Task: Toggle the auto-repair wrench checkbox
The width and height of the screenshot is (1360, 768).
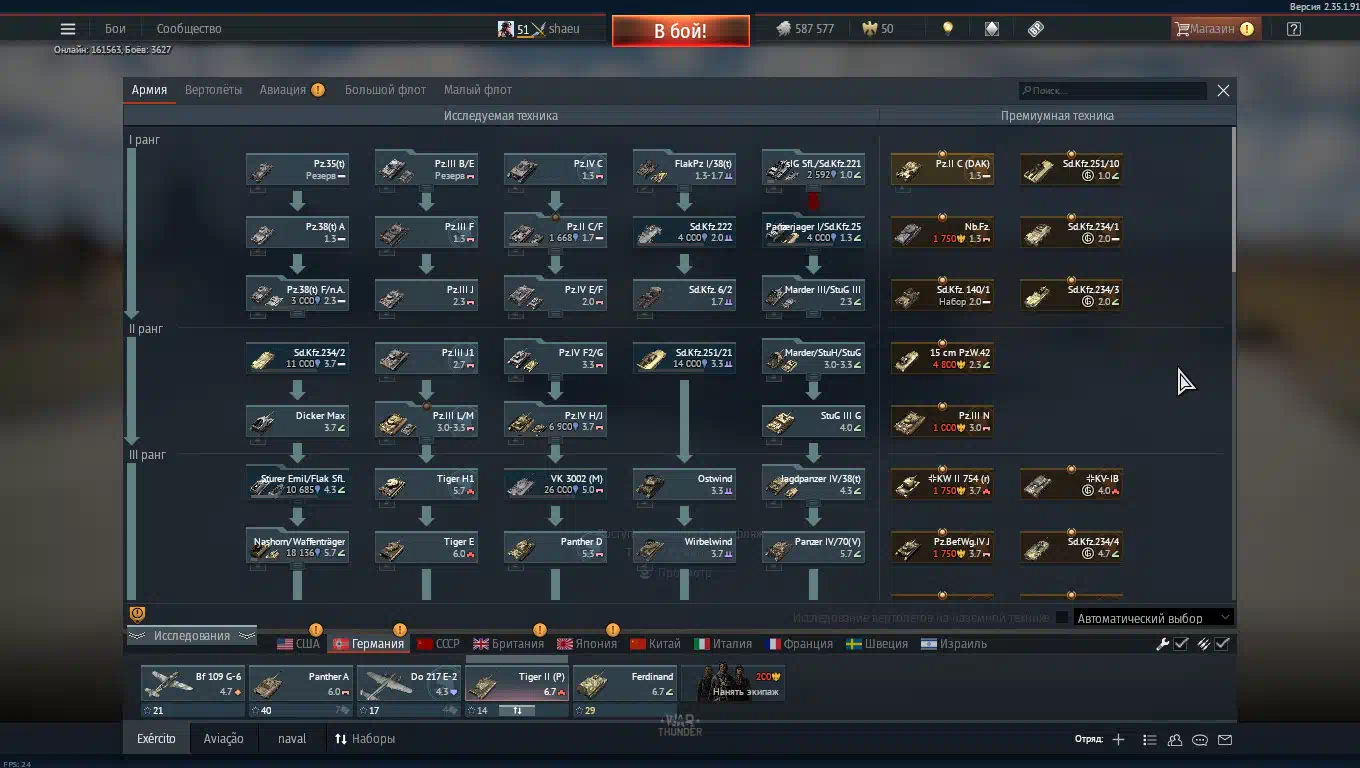Action: tap(1181, 644)
